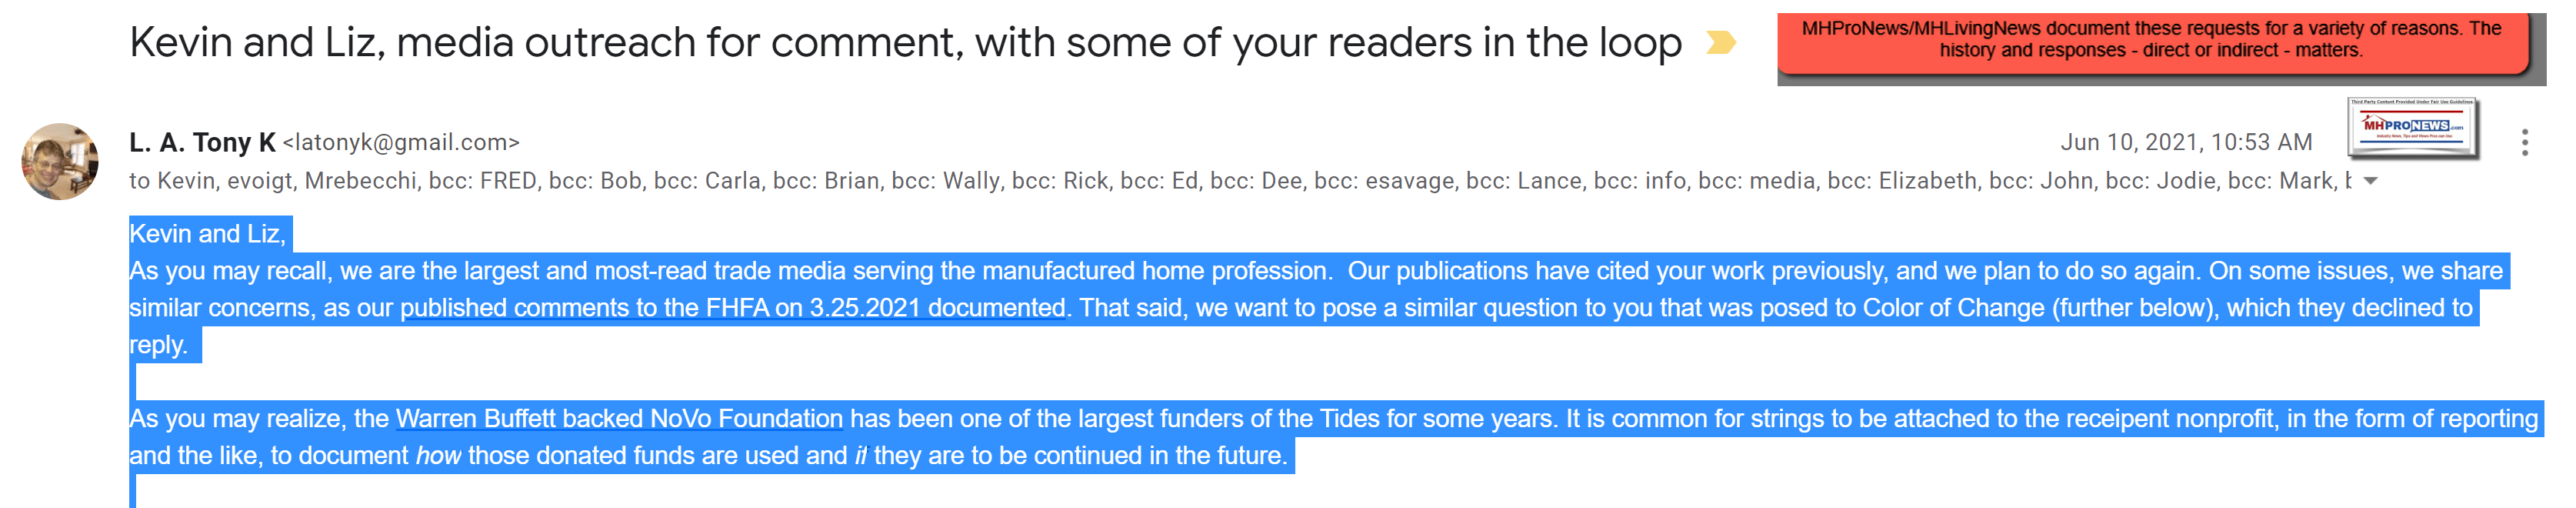This screenshot has height=508, width=2576.
Task: Click the 'Kevin and Liz,' greeting line
Action: pyautogui.click(x=208, y=234)
